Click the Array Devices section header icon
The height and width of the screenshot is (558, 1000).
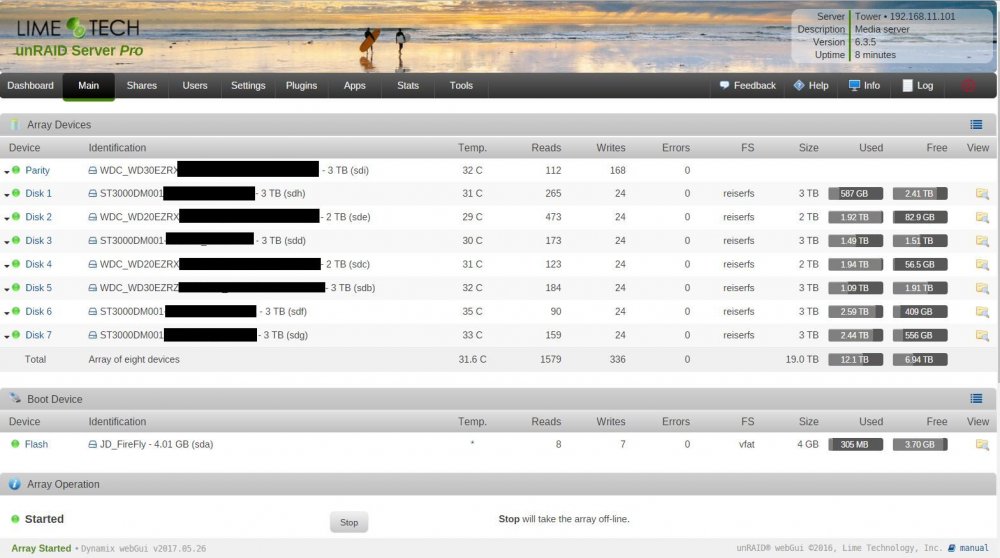[15, 125]
